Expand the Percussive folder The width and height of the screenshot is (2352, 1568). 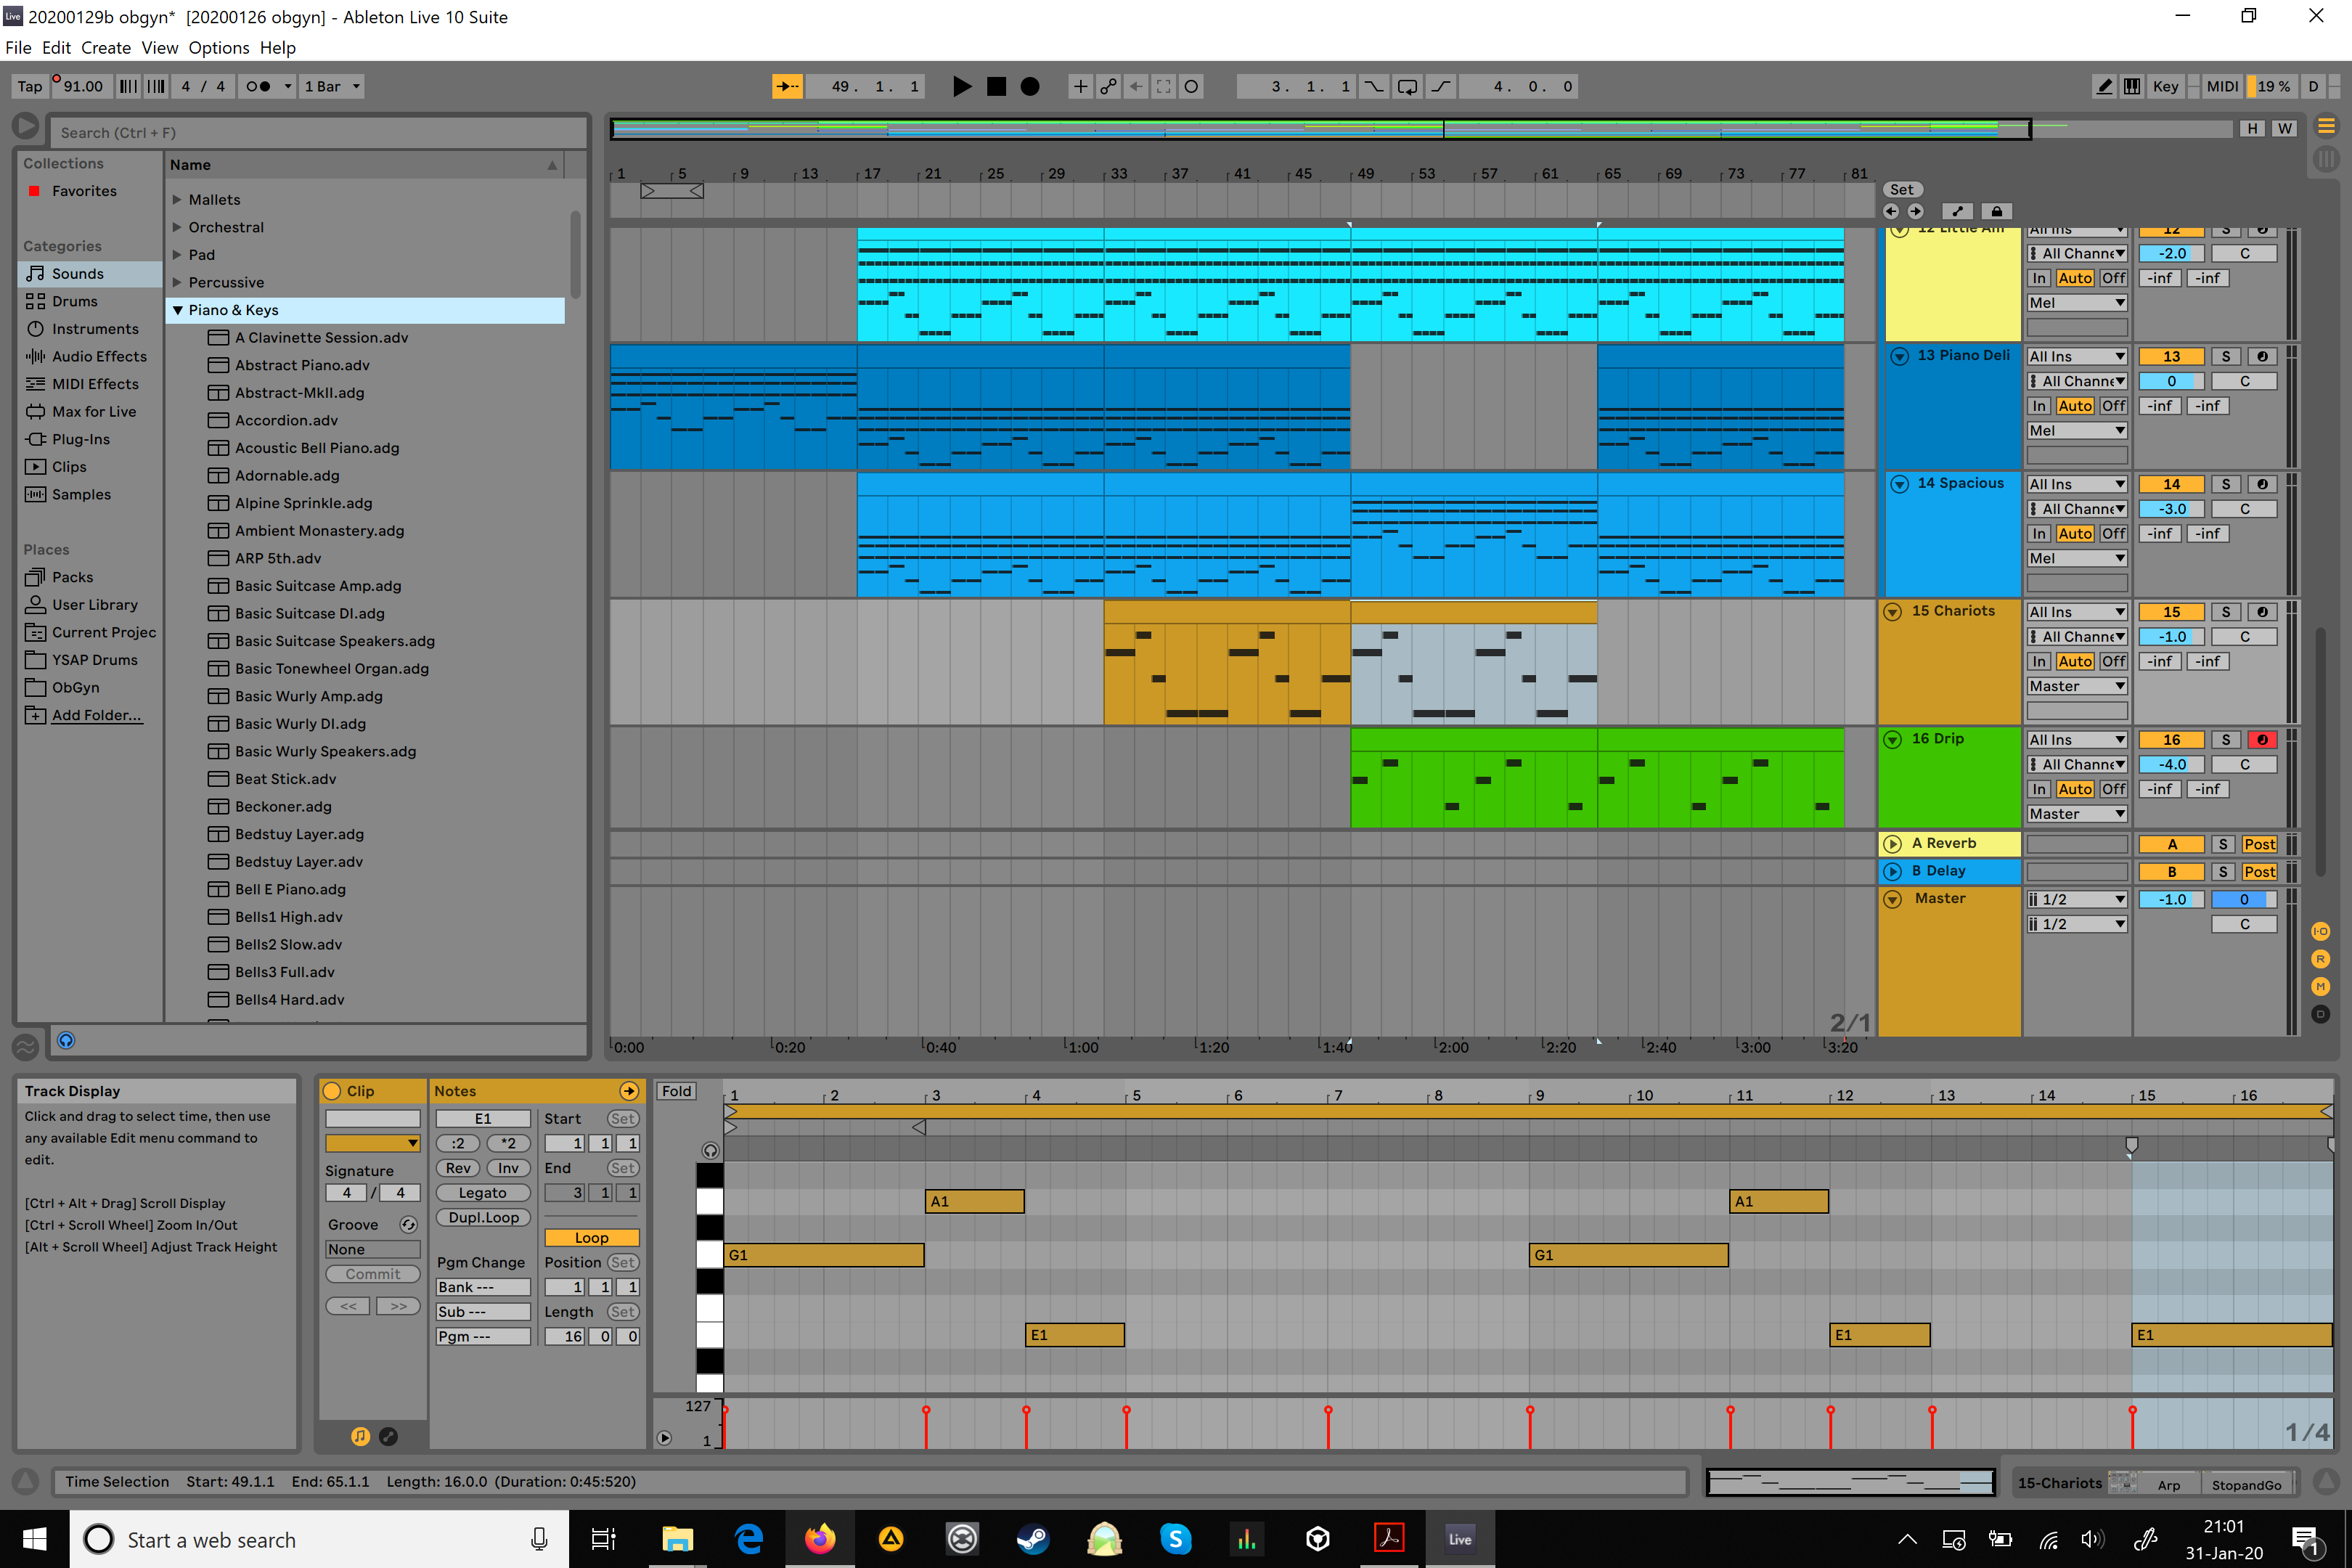point(177,283)
